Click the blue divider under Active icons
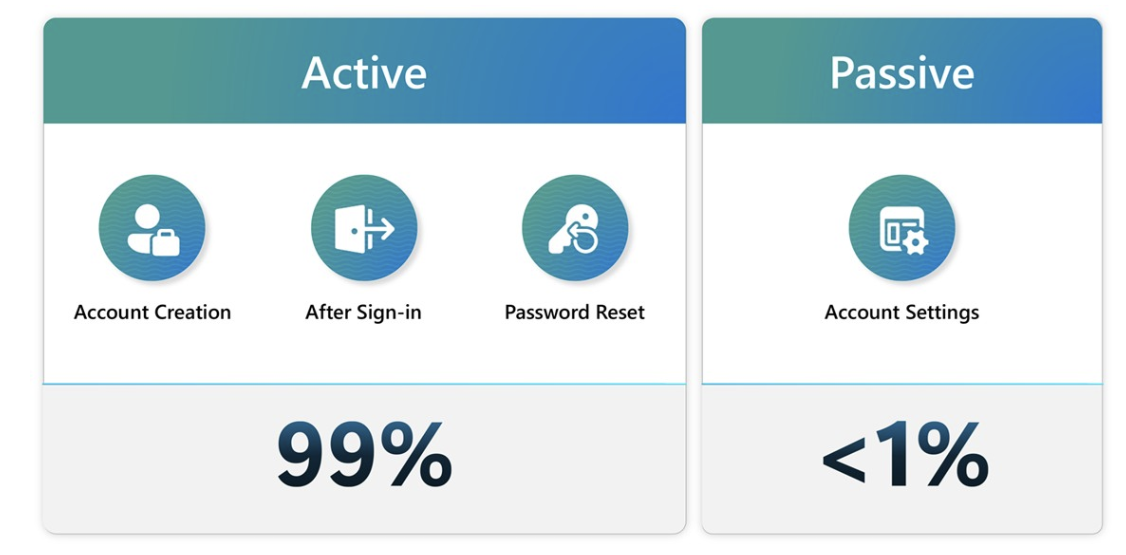This screenshot has height=555, width=1126. pos(365,384)
